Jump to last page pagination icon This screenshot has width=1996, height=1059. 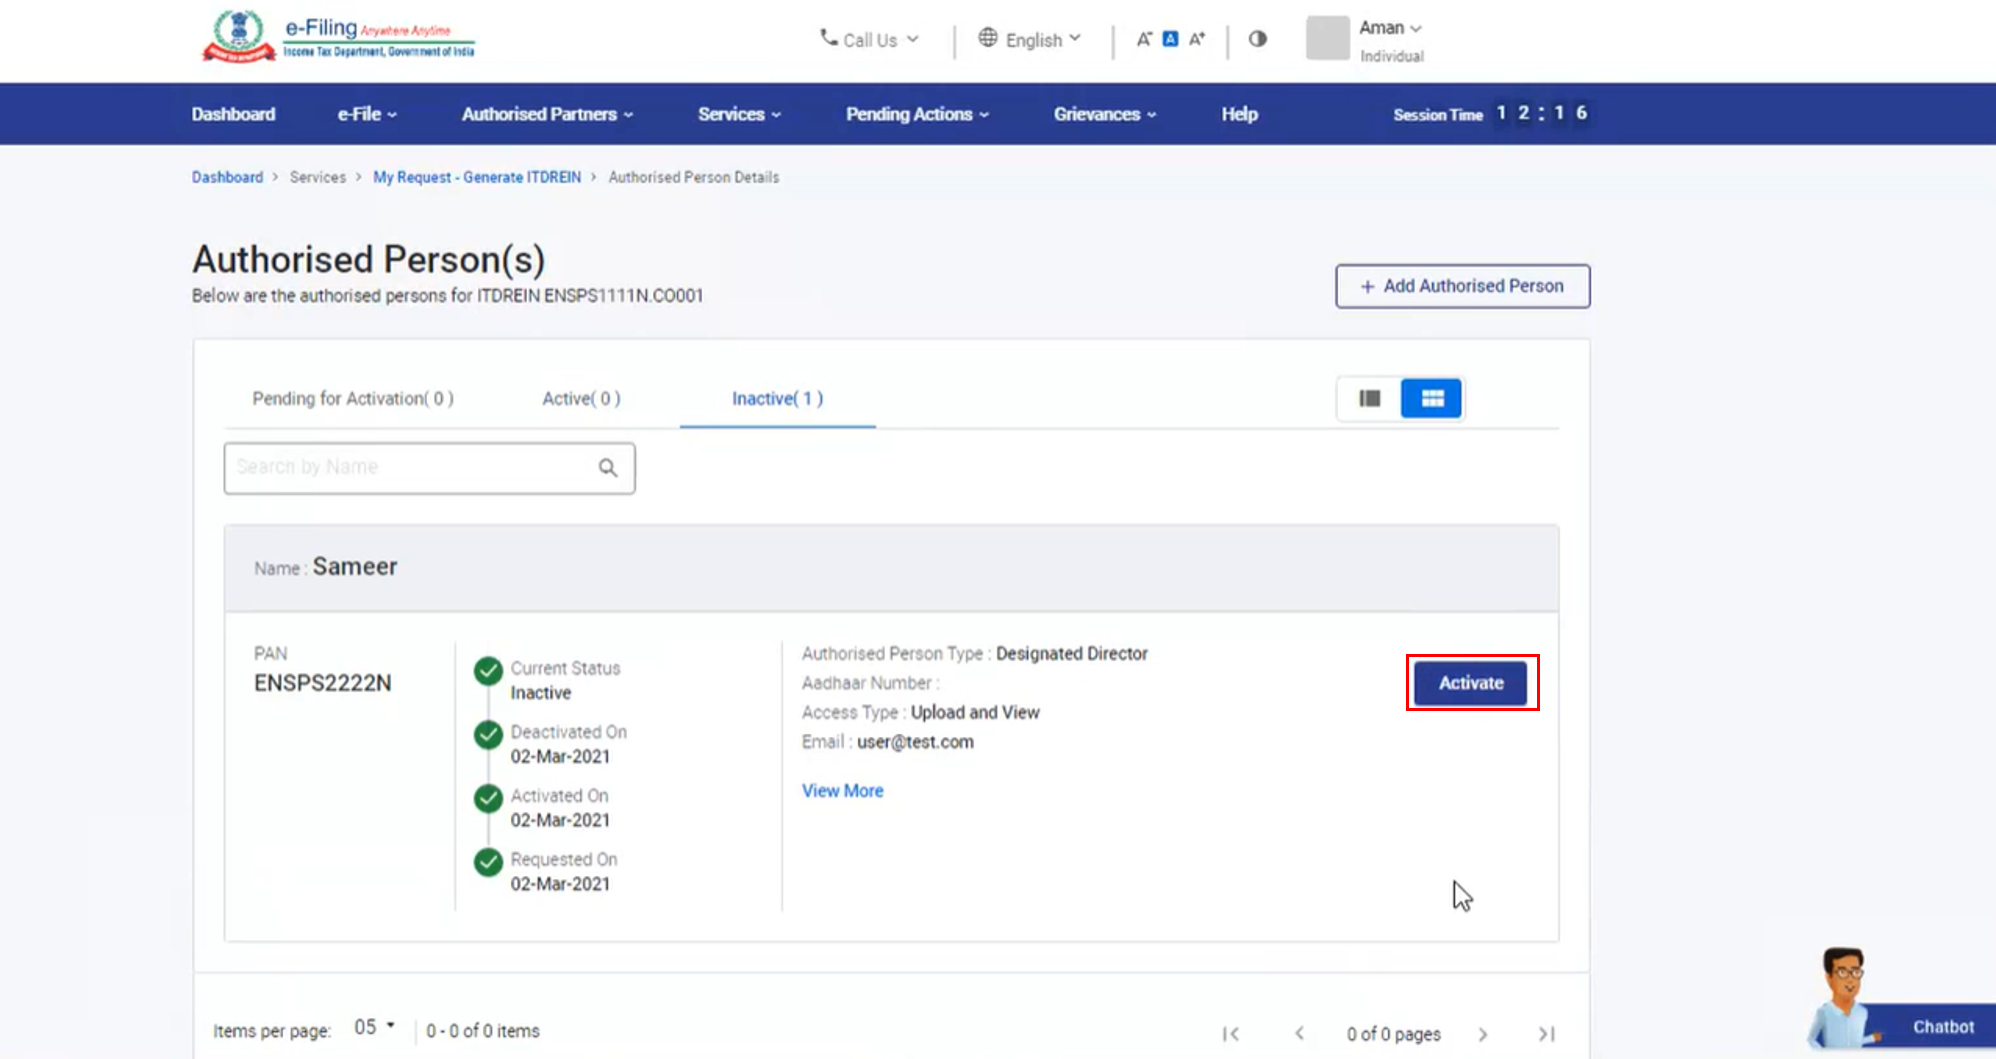1546,1034
